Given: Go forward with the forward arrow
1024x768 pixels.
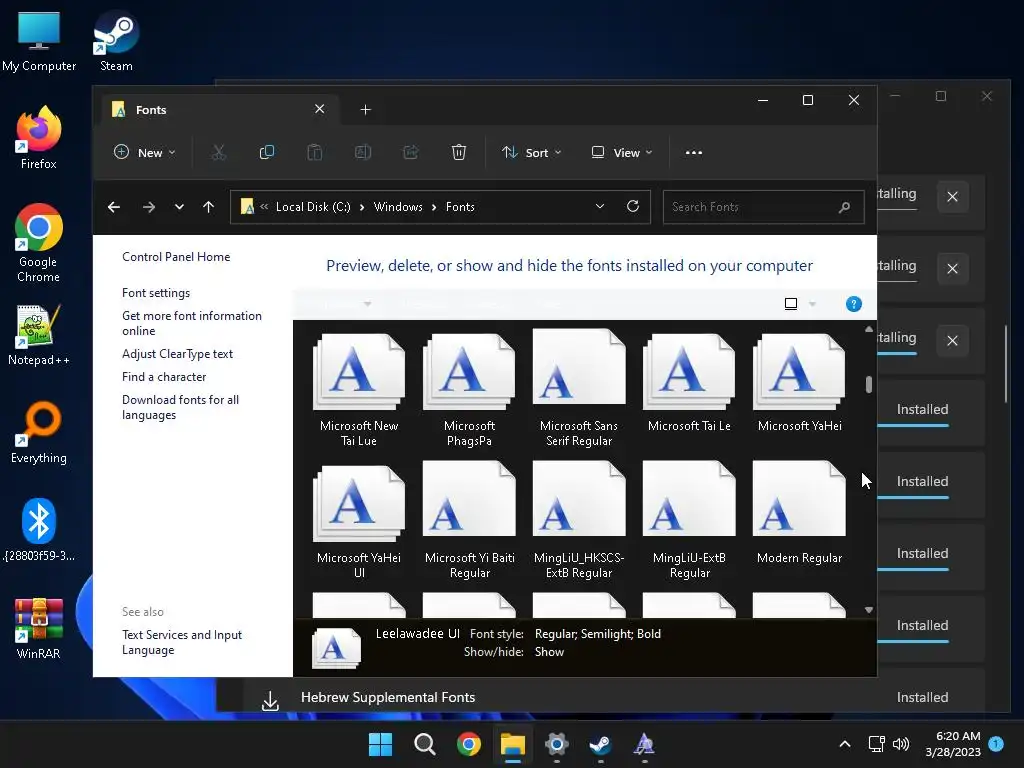Looking at the screenshot, I should (x=149, y=207).
